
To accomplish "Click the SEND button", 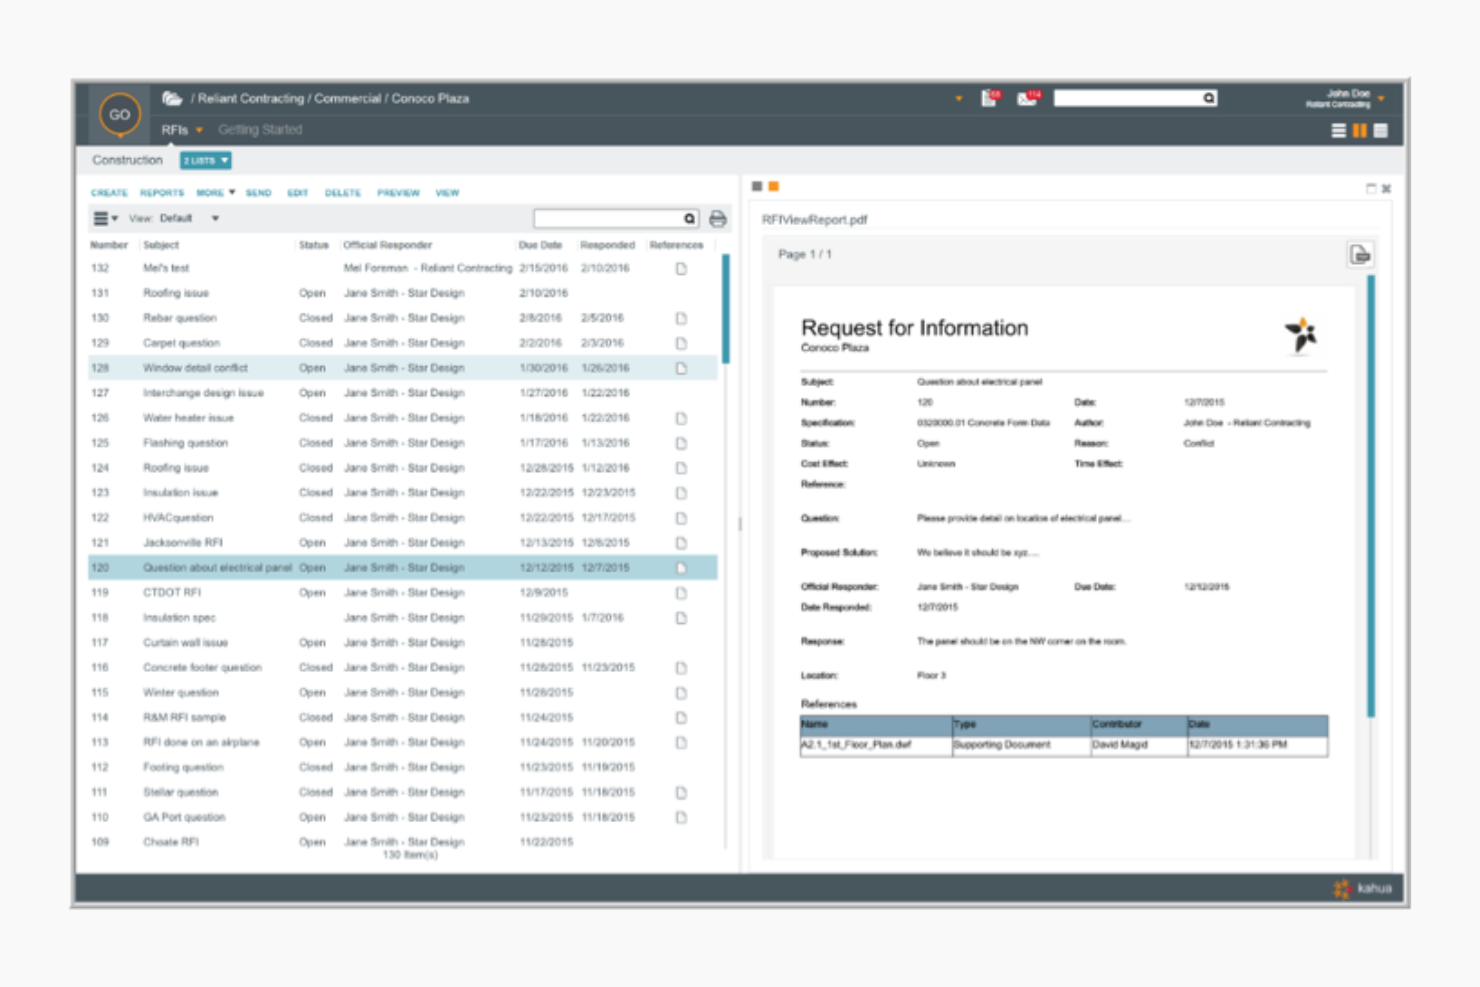I will [x=258, y=193].
